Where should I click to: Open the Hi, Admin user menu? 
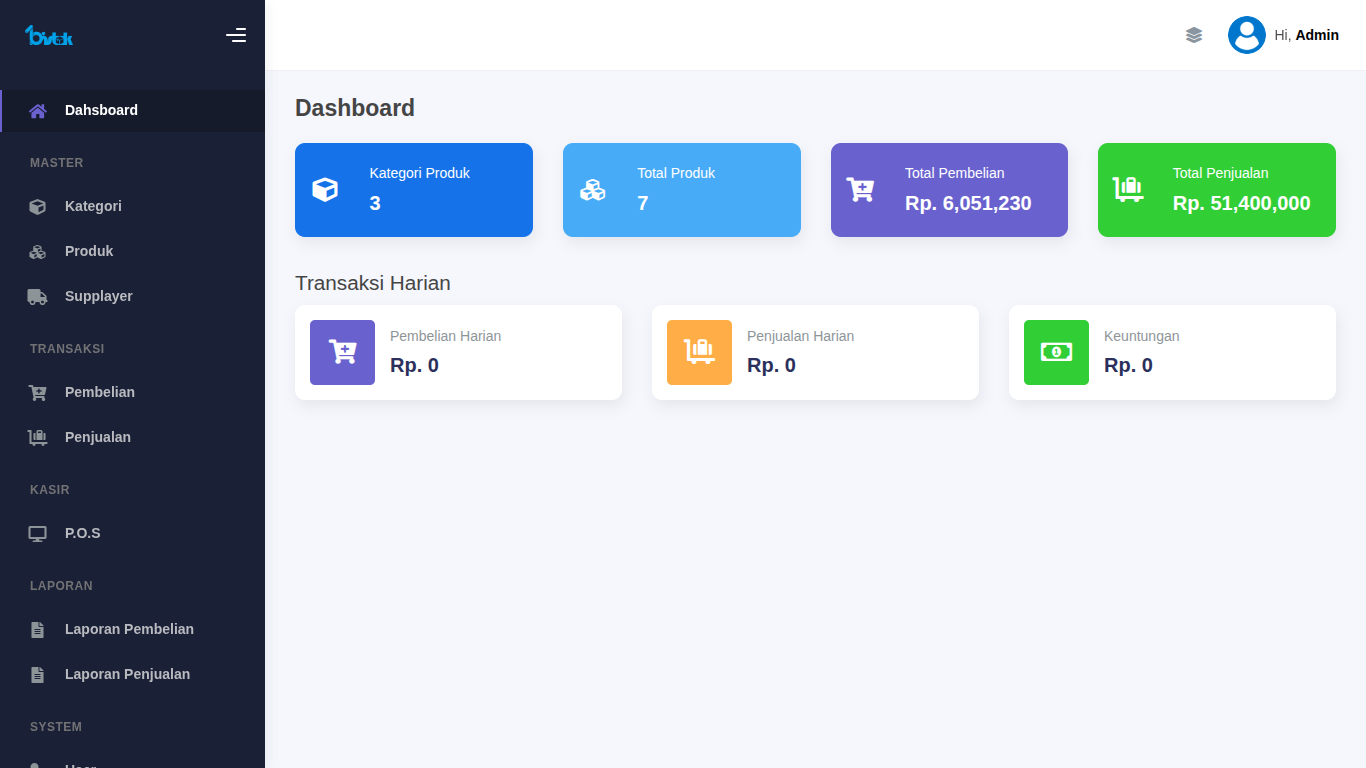pyautogui.click(x=1306, y=35)
